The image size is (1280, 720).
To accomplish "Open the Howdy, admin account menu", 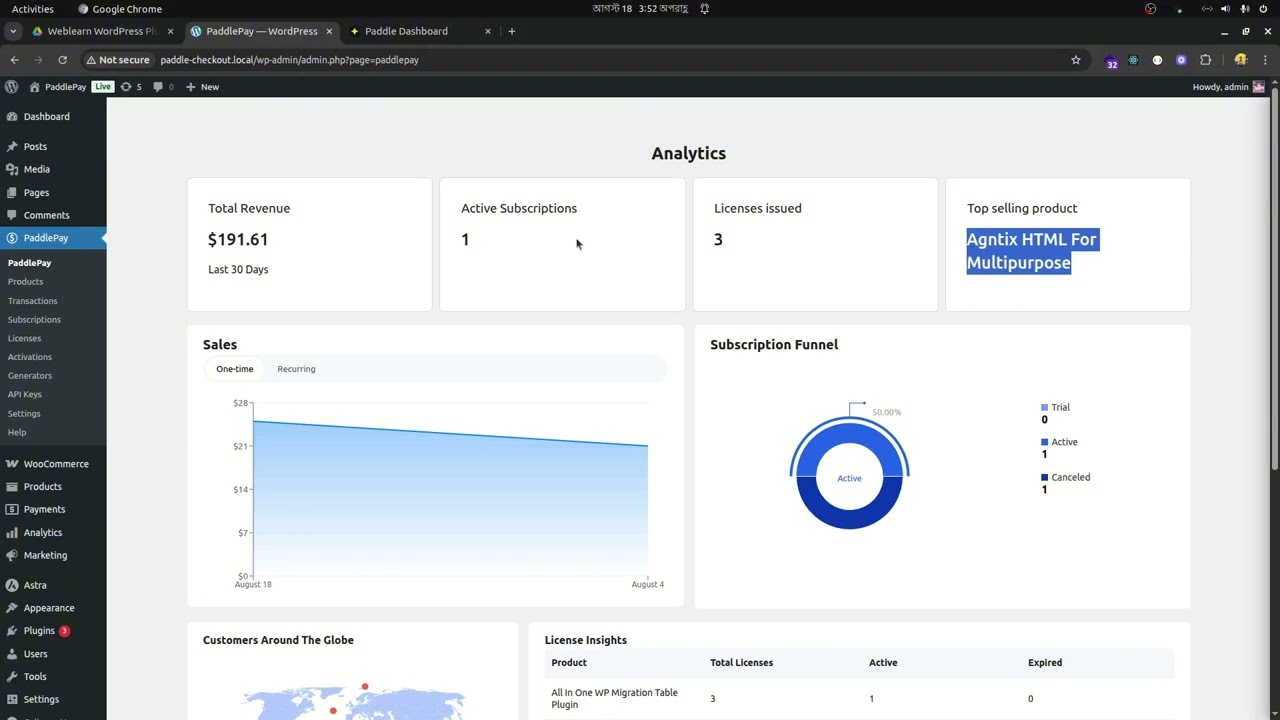I will click(x=1228, y=87).
